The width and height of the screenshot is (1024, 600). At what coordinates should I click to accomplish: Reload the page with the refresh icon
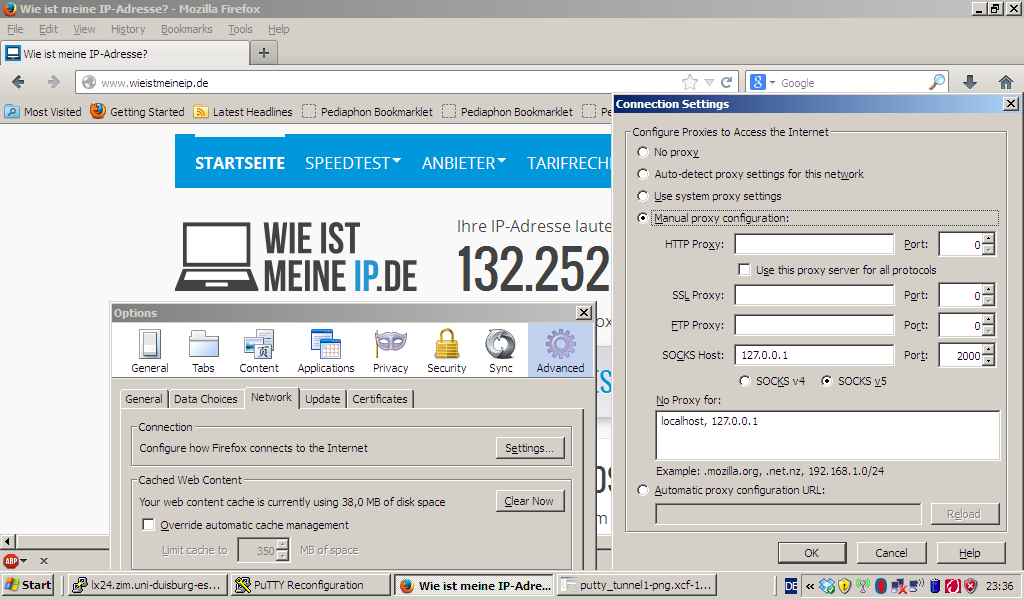726,82
